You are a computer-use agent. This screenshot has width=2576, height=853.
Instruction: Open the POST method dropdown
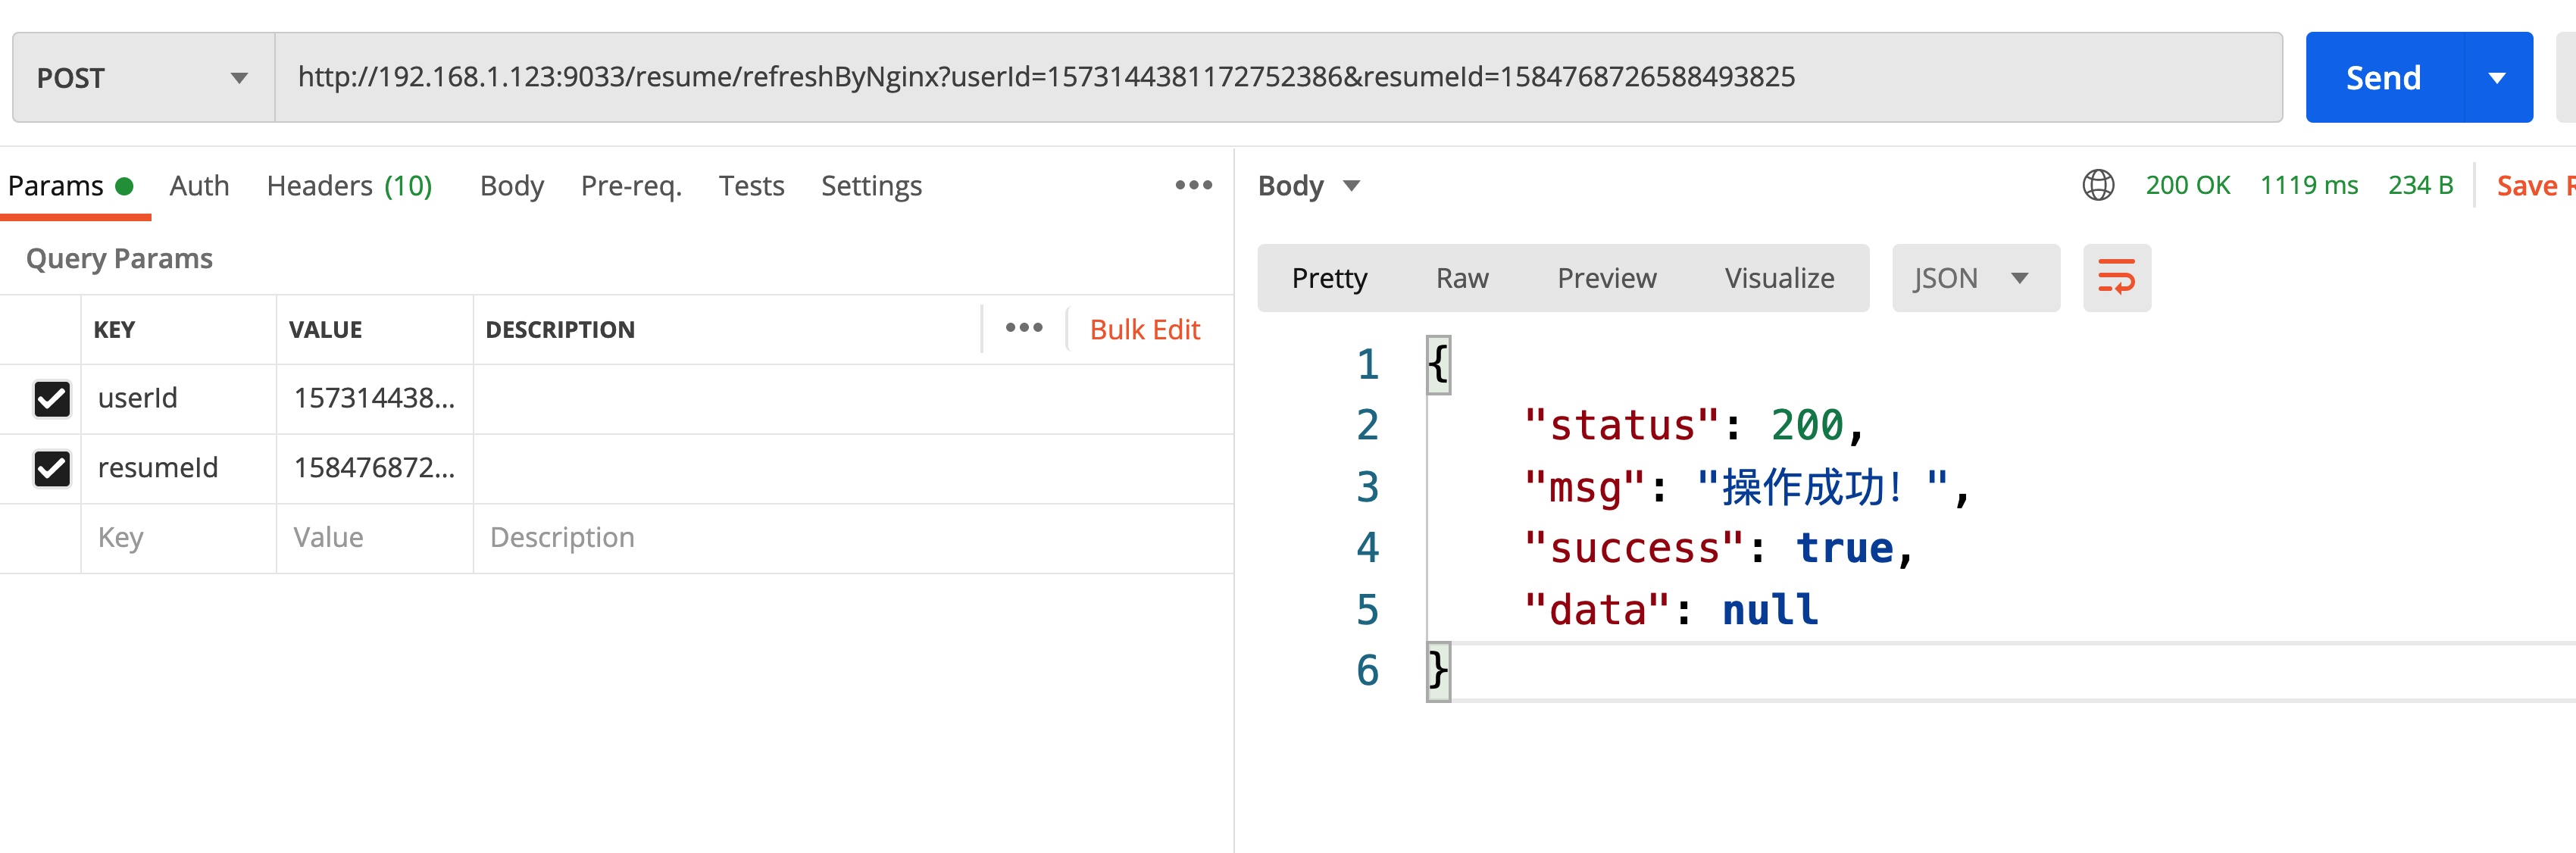[x=143, y=78]
